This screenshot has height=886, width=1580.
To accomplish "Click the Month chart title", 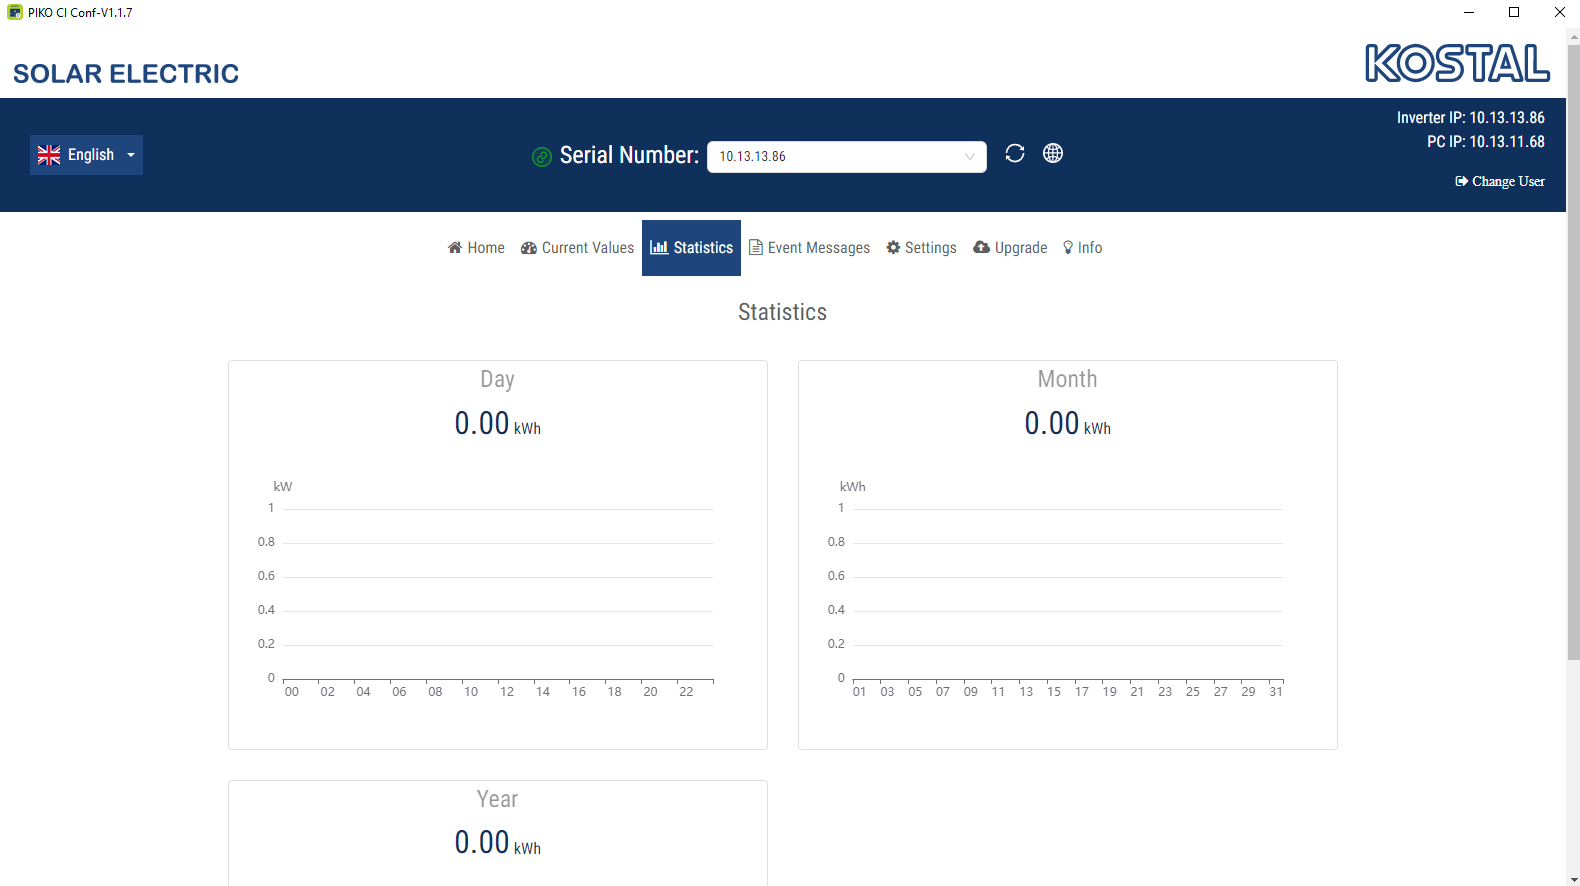I will [1067, 379].
